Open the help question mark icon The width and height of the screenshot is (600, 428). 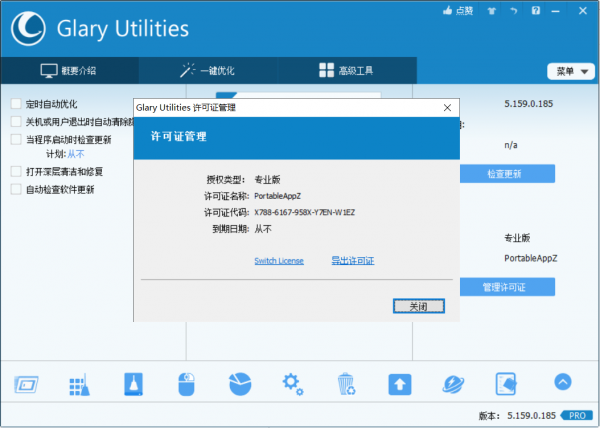pos(536,11)
